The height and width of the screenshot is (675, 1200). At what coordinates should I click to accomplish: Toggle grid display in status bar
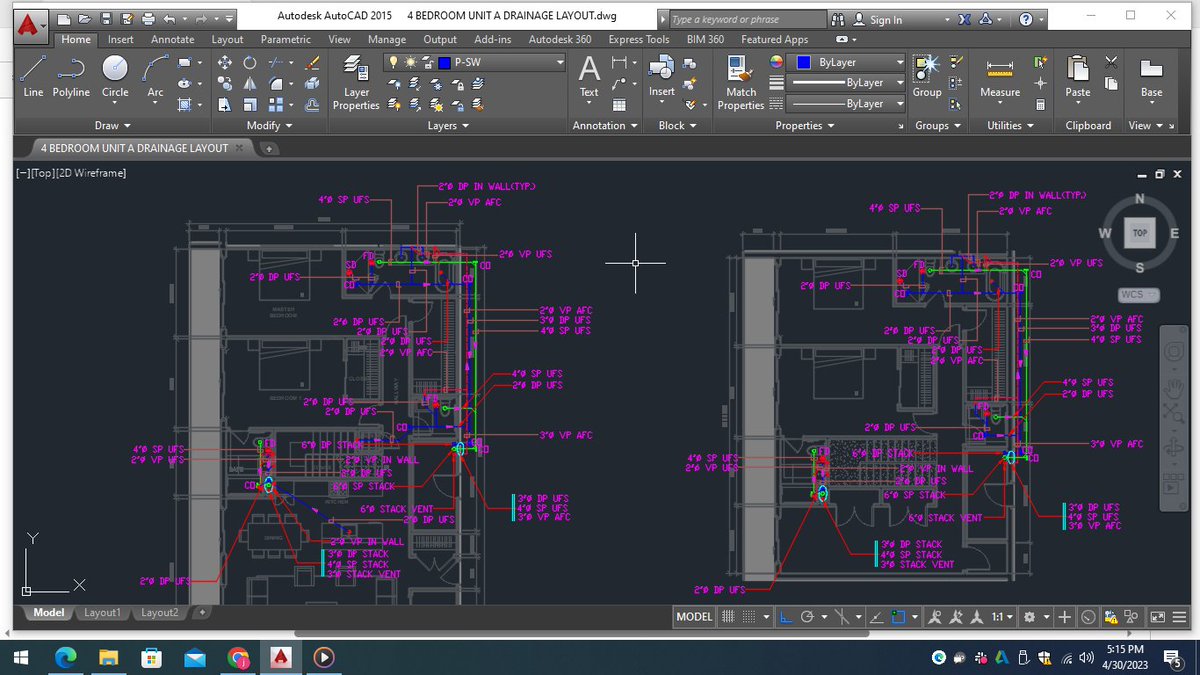click(x=728, y=617)
